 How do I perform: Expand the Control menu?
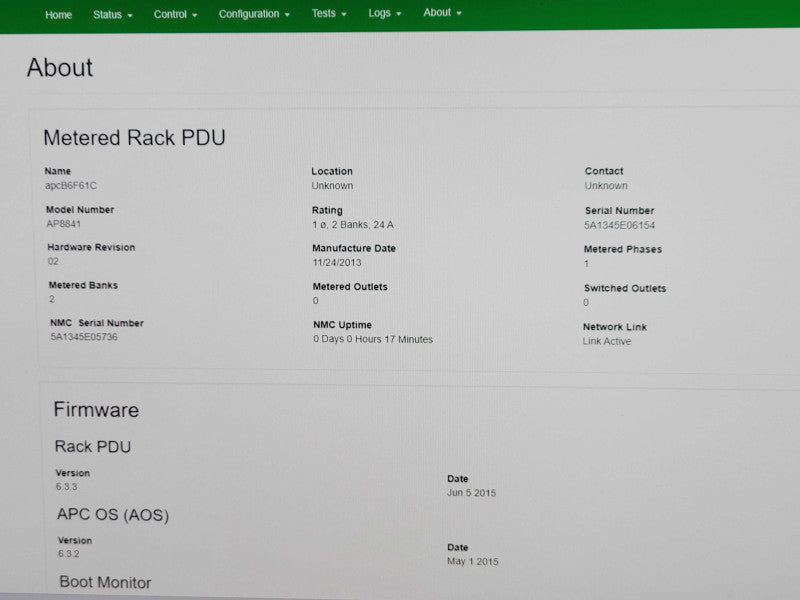pyautogui.click(x=175, y=14)
